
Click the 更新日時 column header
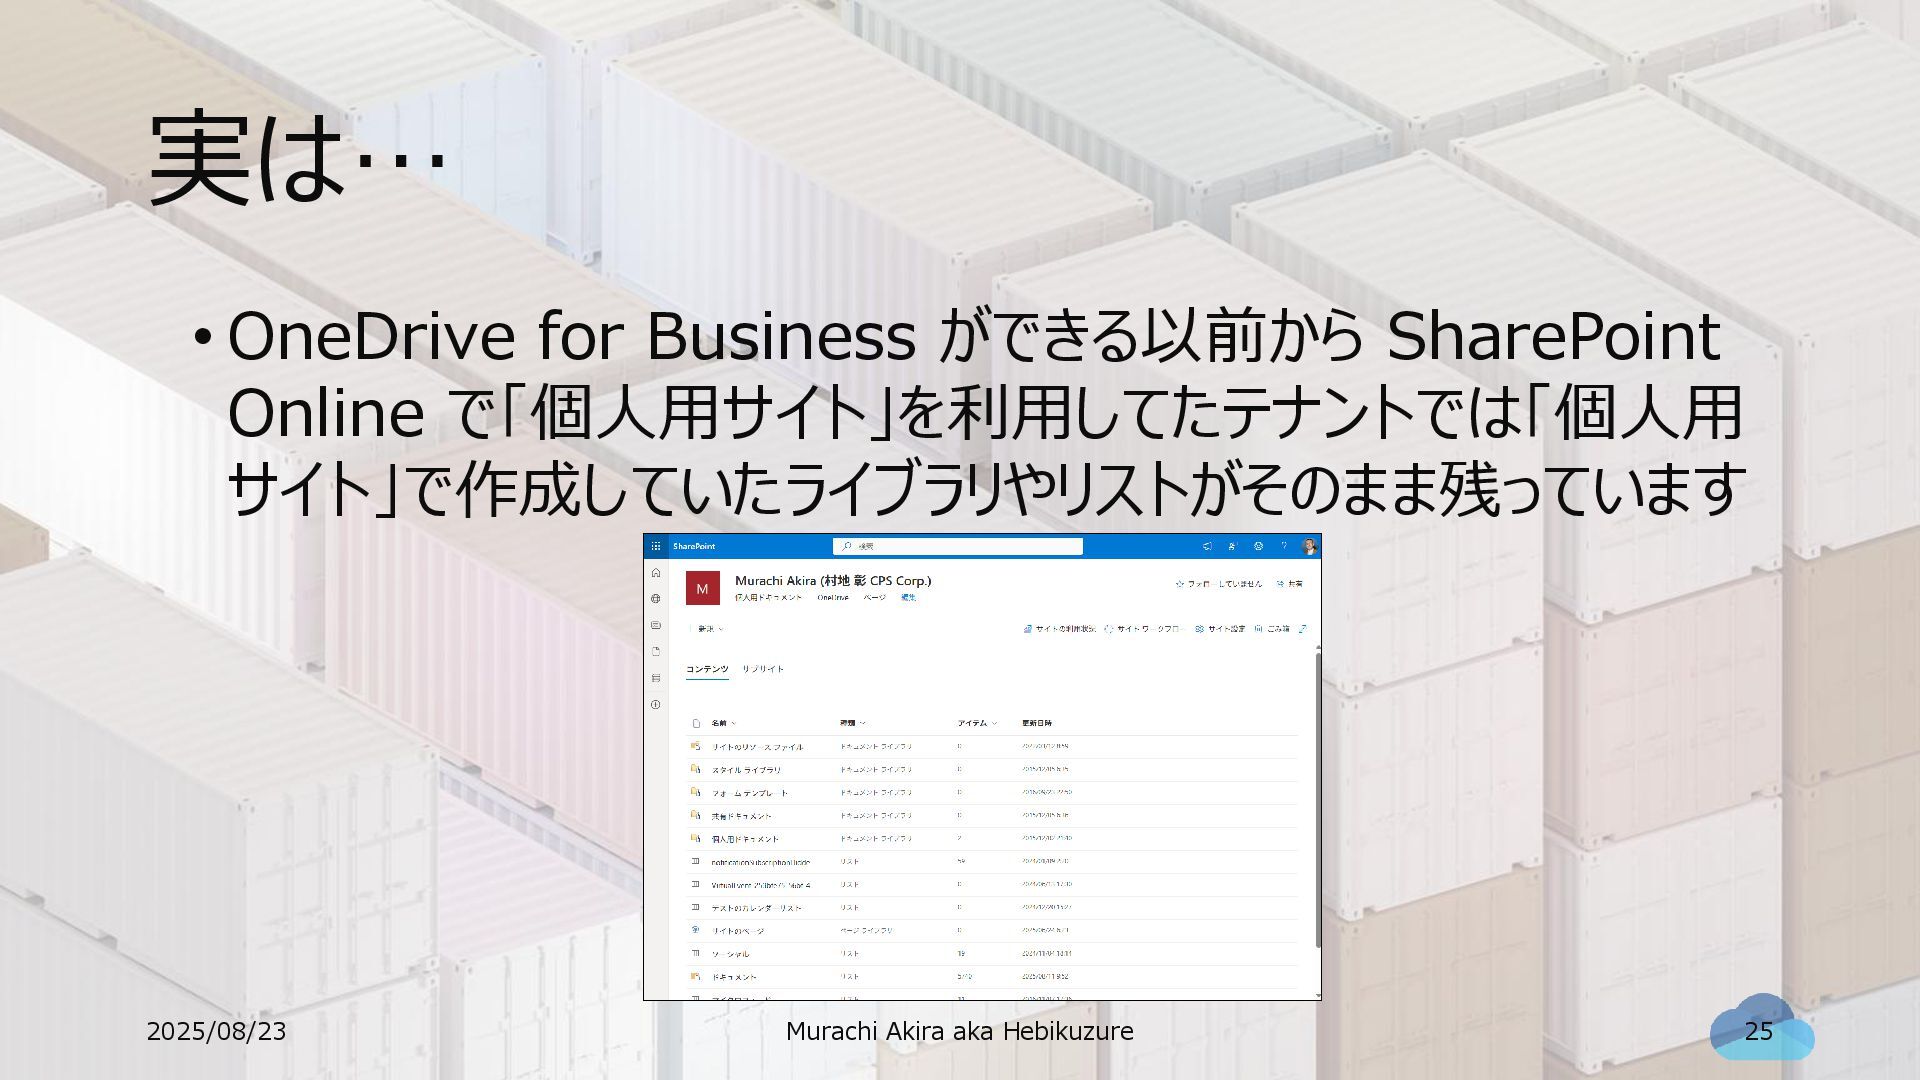[x=1037, y=723]
